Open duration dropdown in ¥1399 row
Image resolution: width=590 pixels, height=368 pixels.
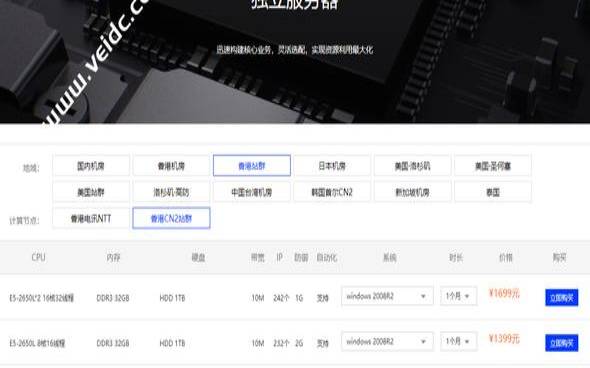coord(458,341)
